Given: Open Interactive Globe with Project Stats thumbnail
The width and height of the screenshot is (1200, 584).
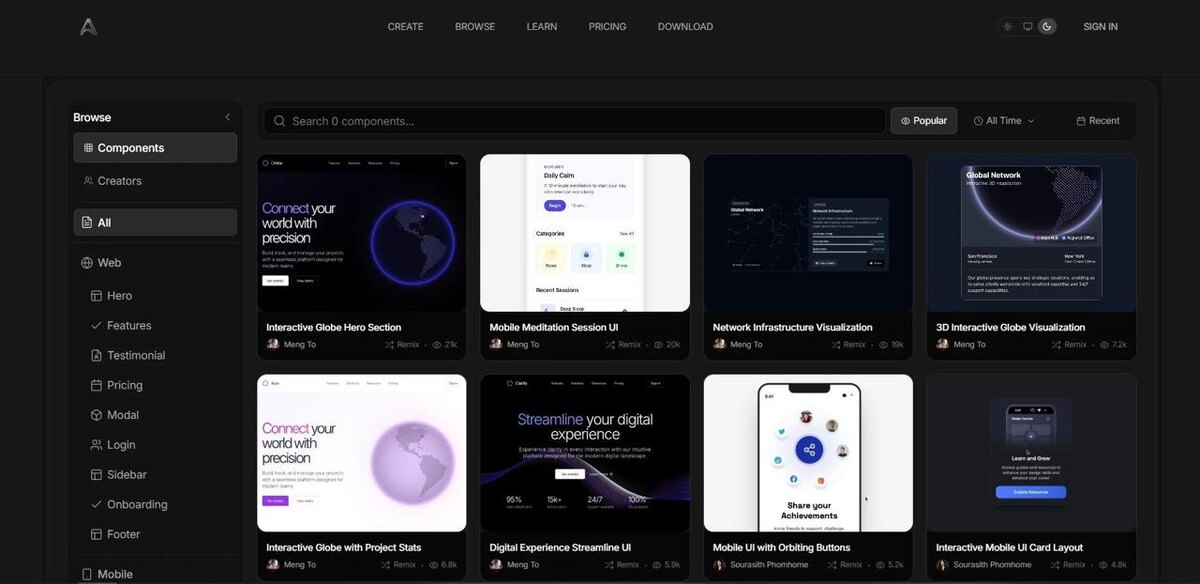Looking at the screenshot, I should pos(362,453).
